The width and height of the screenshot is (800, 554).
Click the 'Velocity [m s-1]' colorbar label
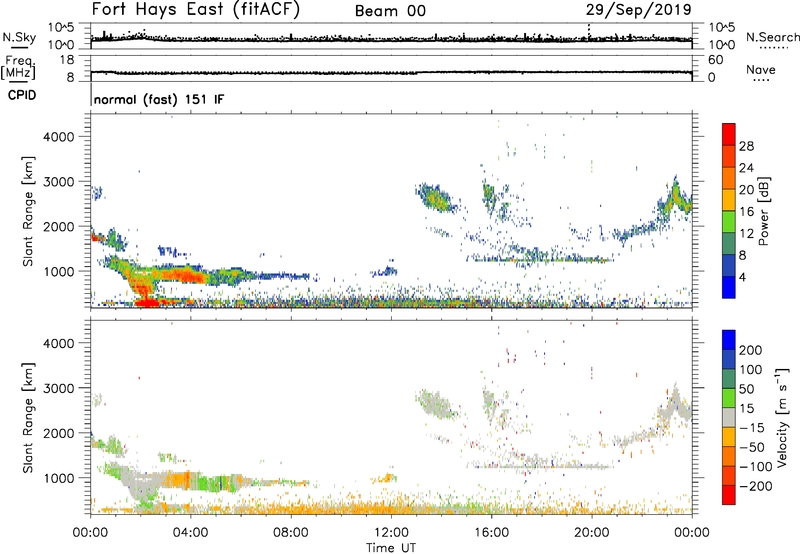coord(782,417)
